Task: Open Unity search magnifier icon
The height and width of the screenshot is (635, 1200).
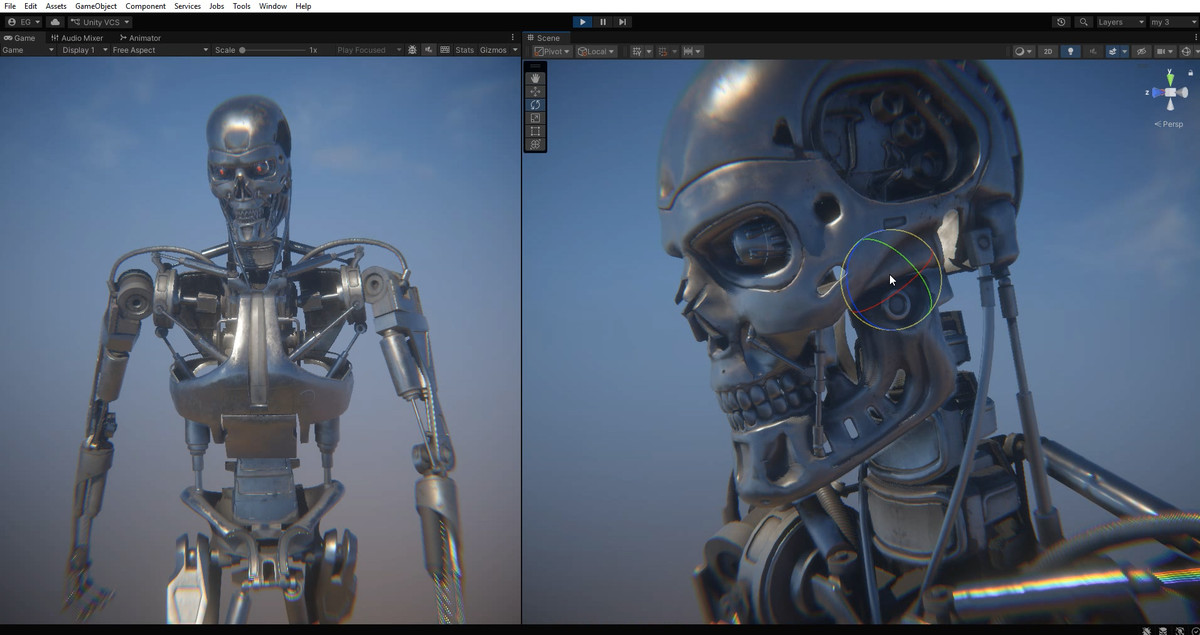Action: click(1083, 22)
